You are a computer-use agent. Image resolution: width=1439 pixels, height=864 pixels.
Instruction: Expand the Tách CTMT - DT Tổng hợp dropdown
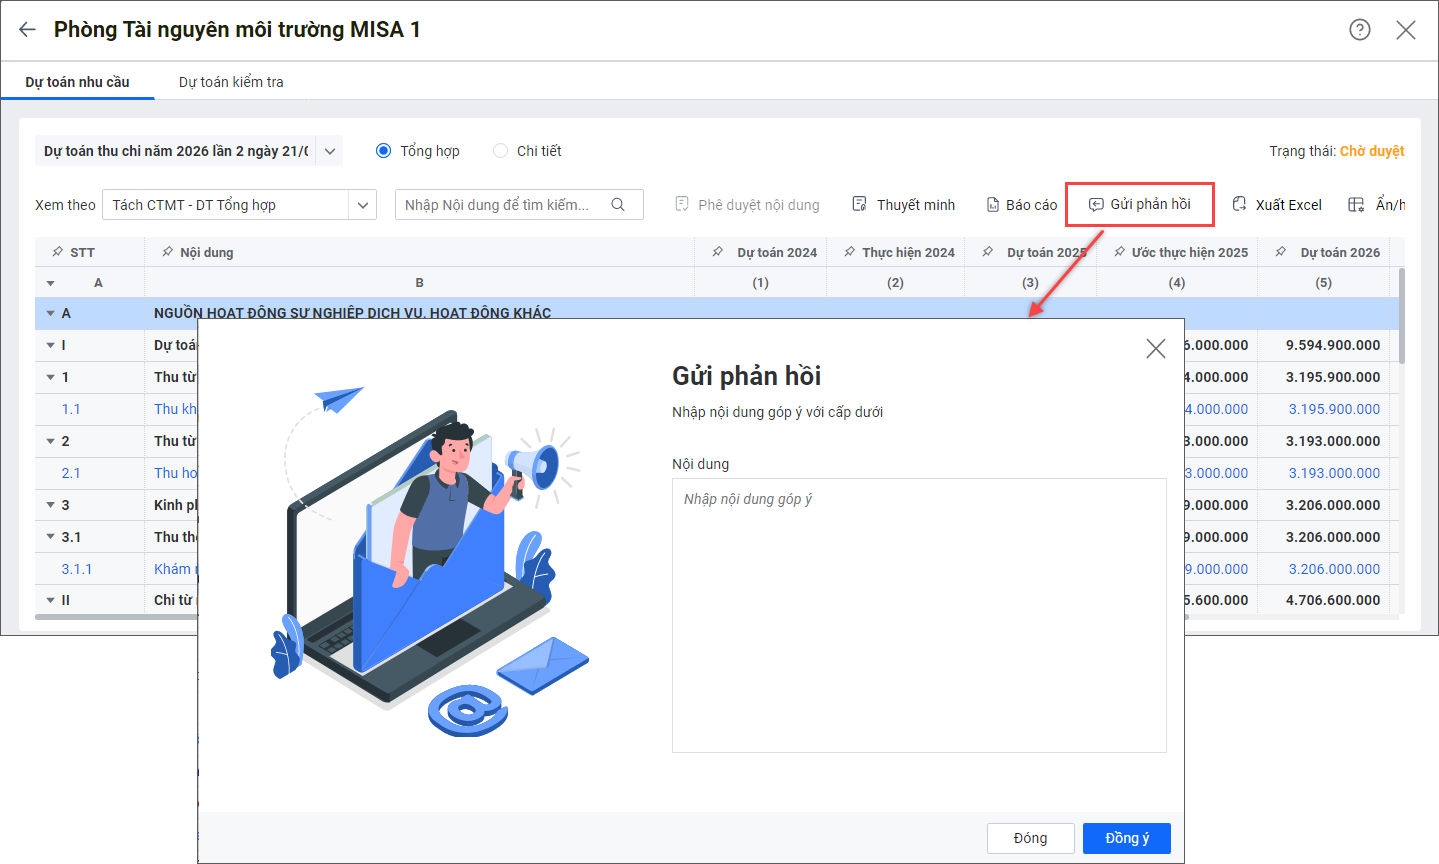362,205
